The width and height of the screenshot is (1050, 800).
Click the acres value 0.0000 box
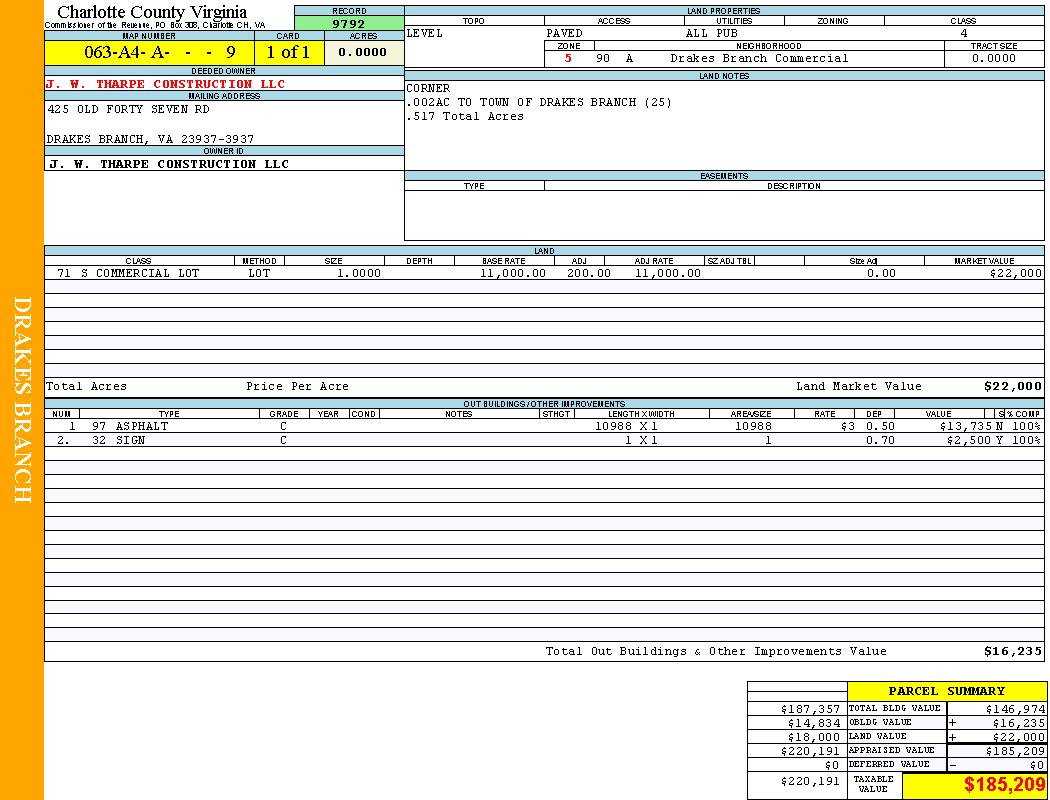[363, 53]
